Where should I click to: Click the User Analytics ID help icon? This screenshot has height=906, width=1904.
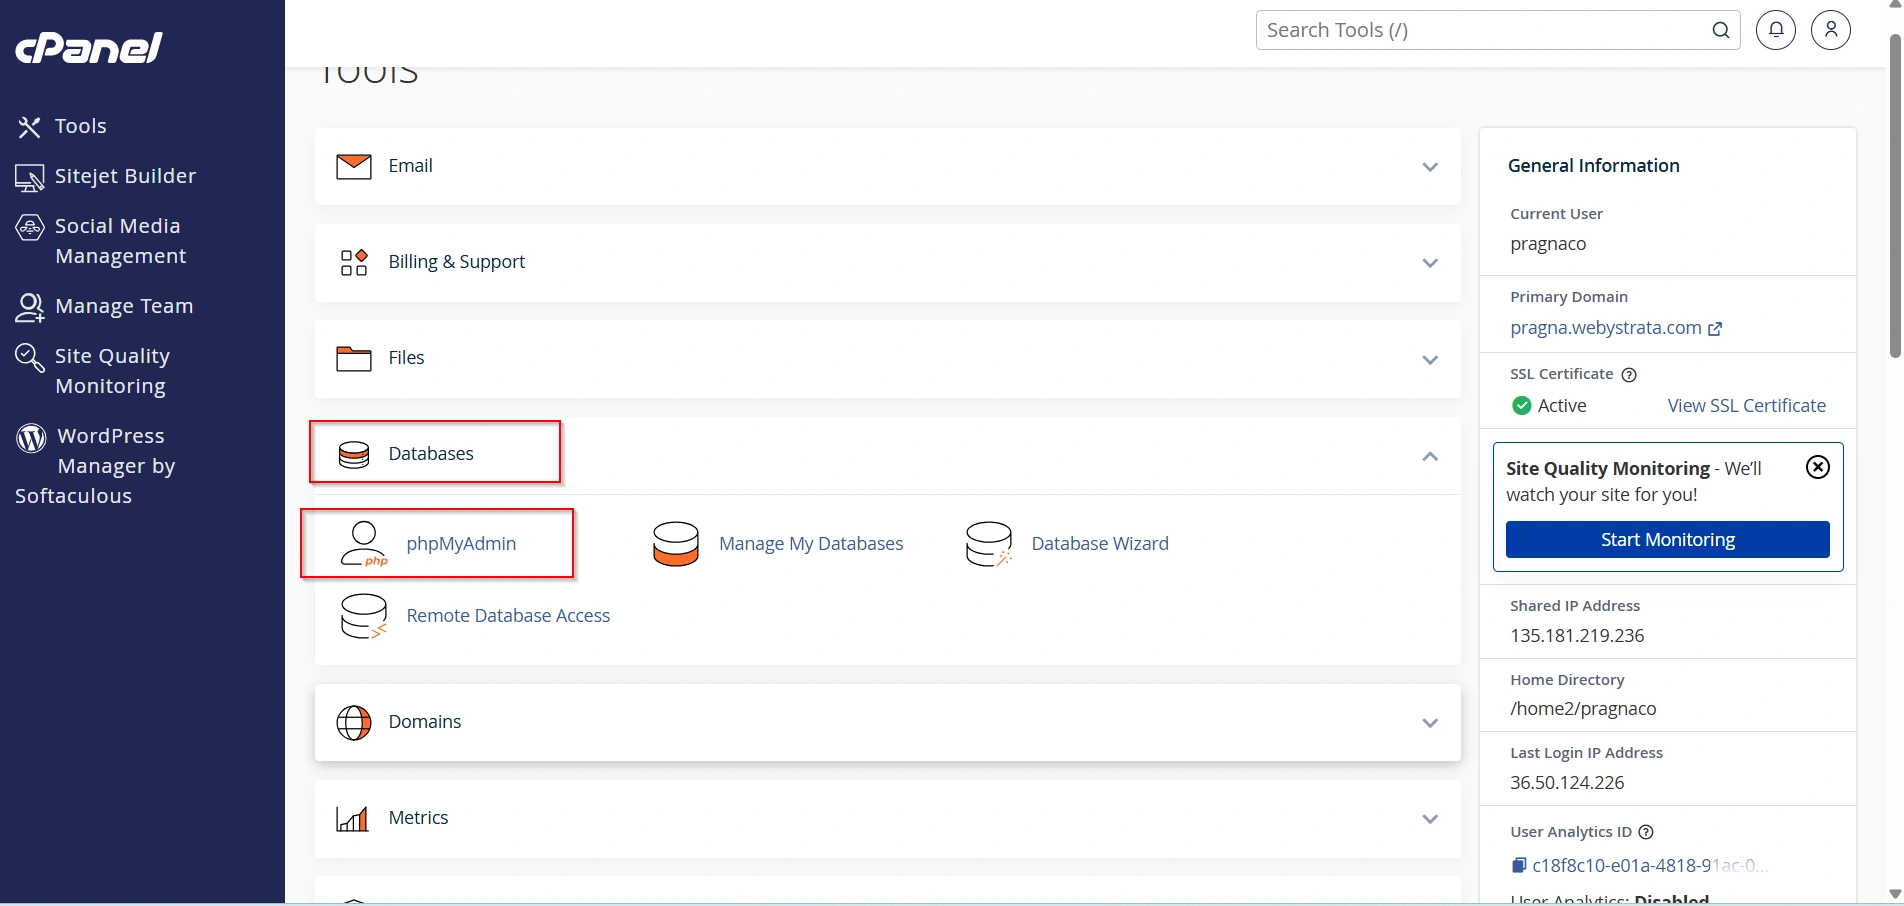1646,832
